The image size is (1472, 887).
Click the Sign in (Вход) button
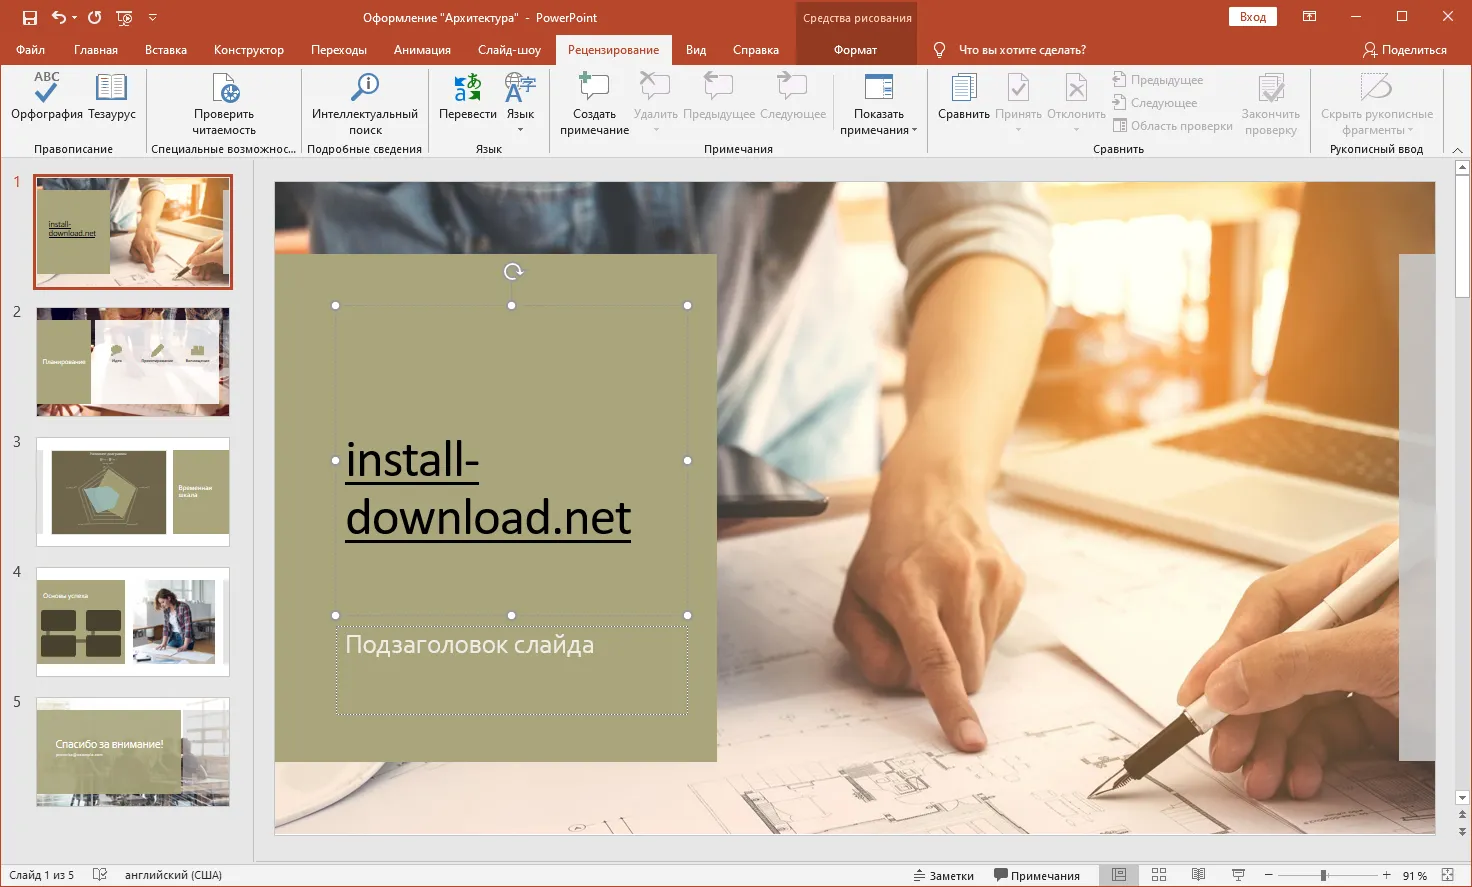1252,17
